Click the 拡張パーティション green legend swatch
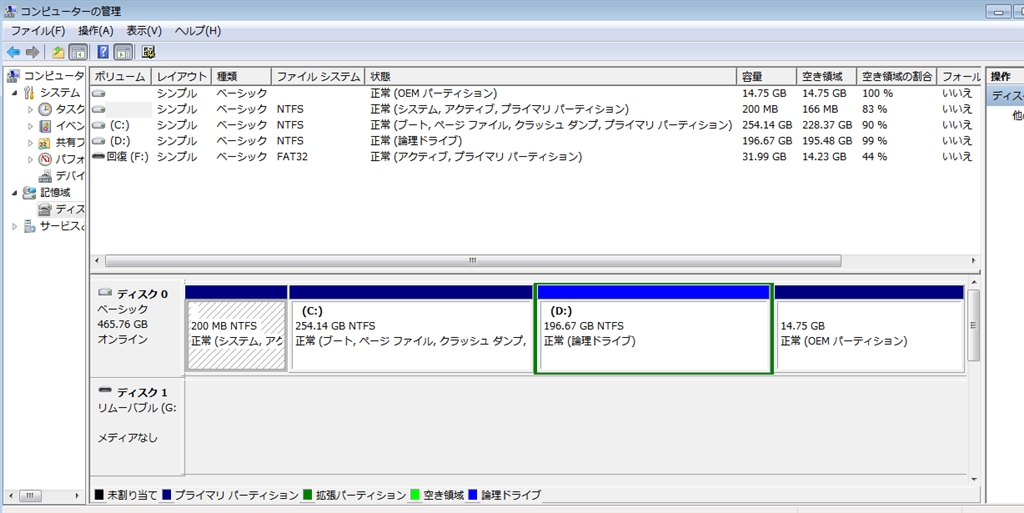Screen dimensions: 1024x513 [x=308, y=495]
